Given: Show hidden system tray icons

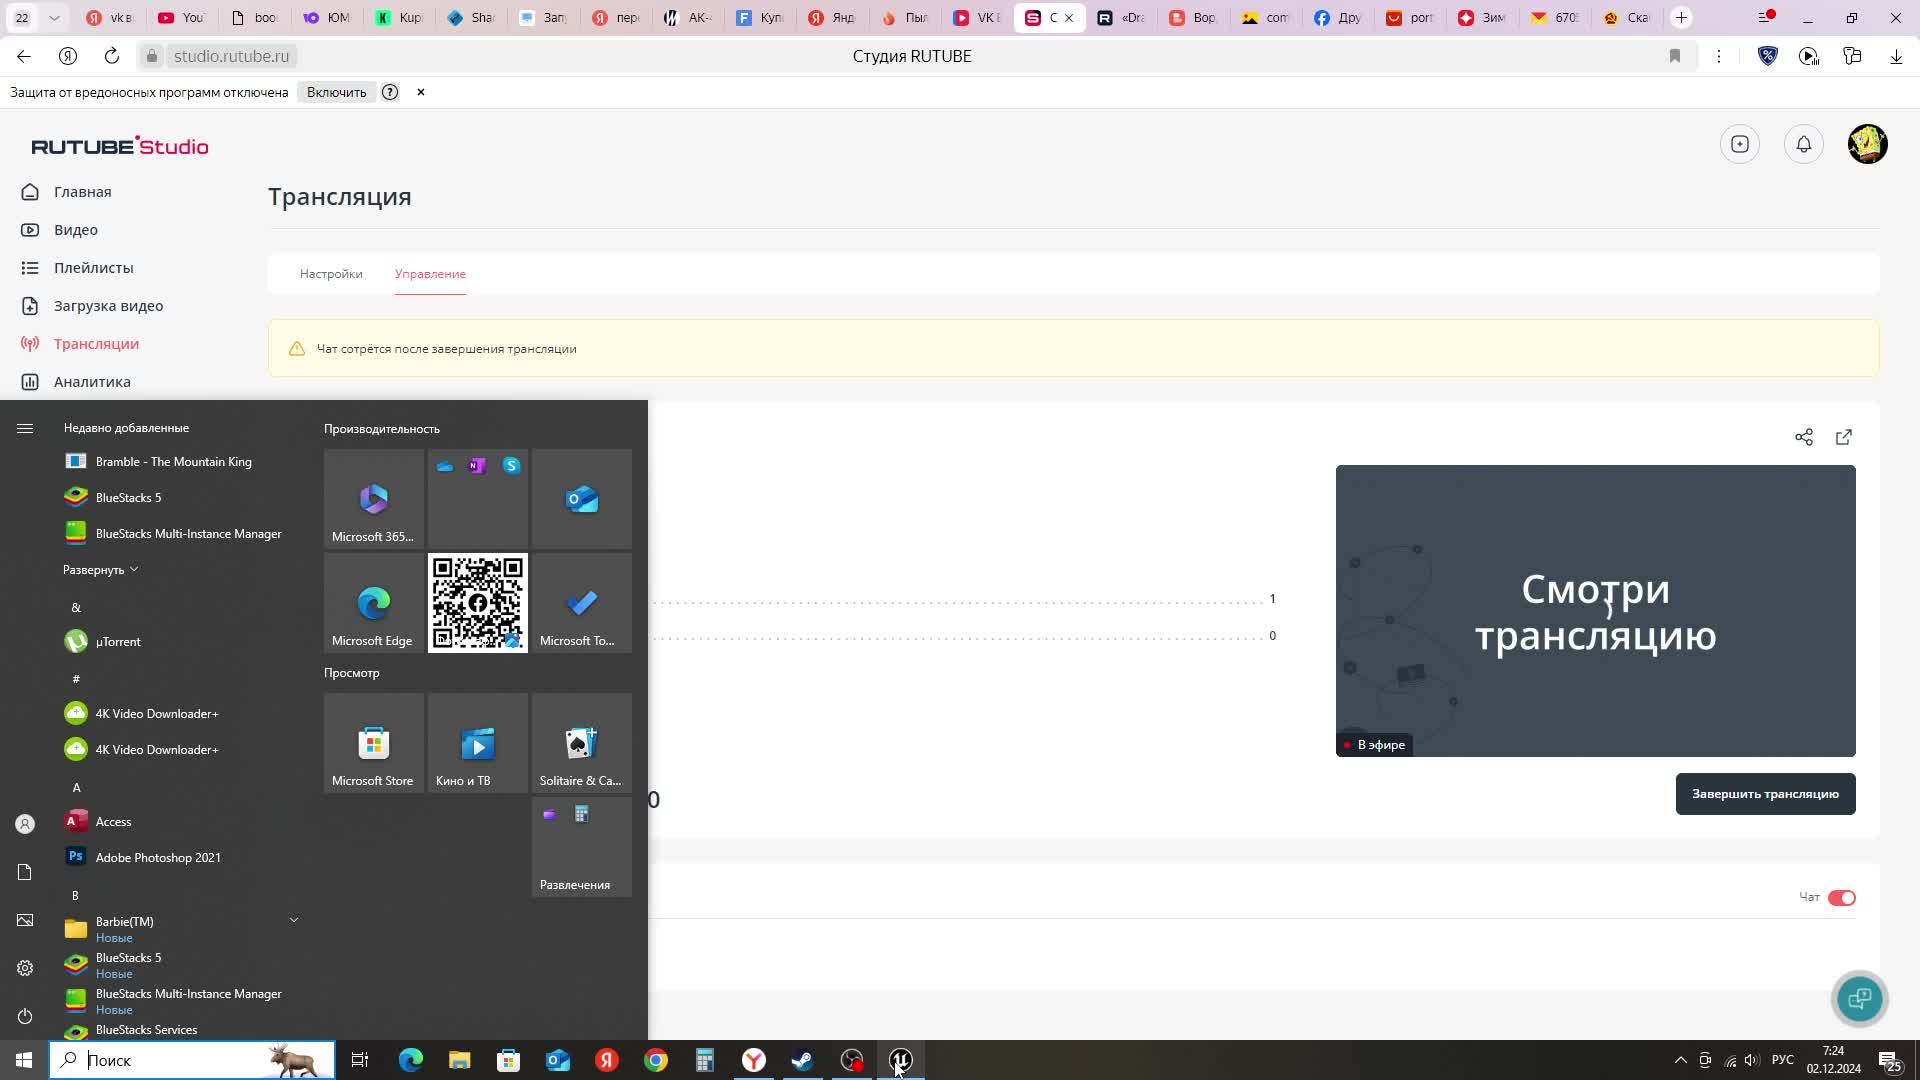Looking at the screenshot, I should 1680,1060.
